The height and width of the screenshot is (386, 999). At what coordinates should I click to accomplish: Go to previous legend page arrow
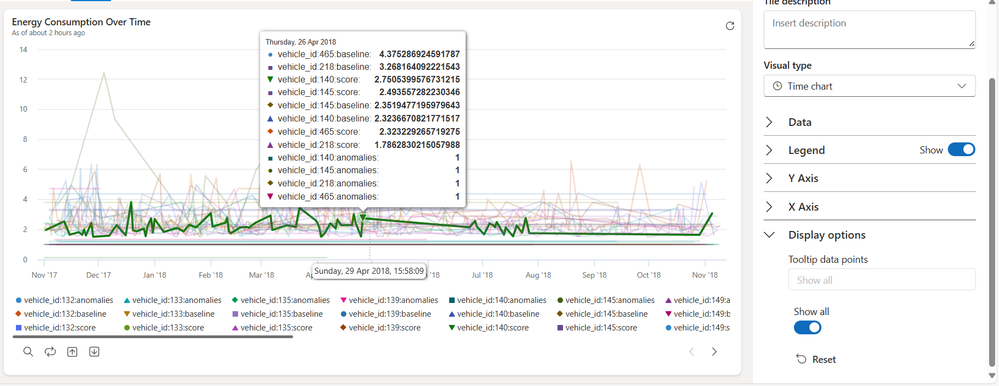pyautogui.click(x=692, y=352)
